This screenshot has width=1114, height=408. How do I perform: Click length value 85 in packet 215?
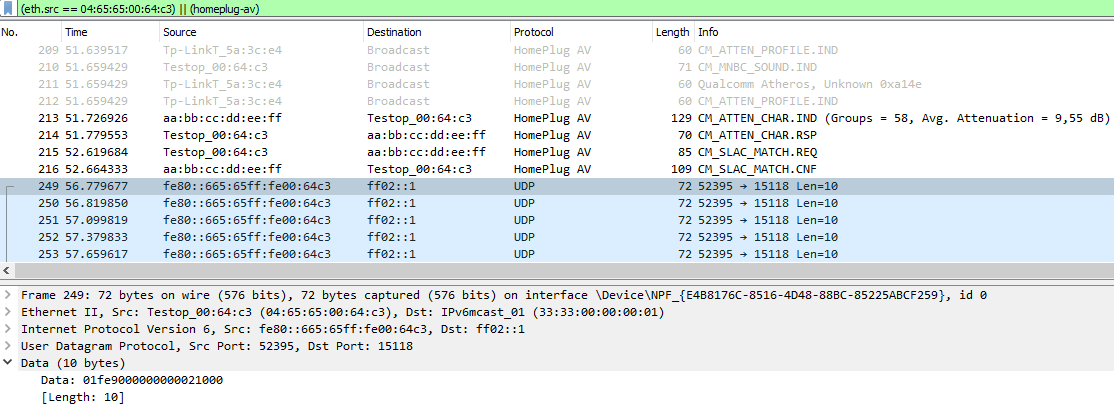[x=683, y=152]
